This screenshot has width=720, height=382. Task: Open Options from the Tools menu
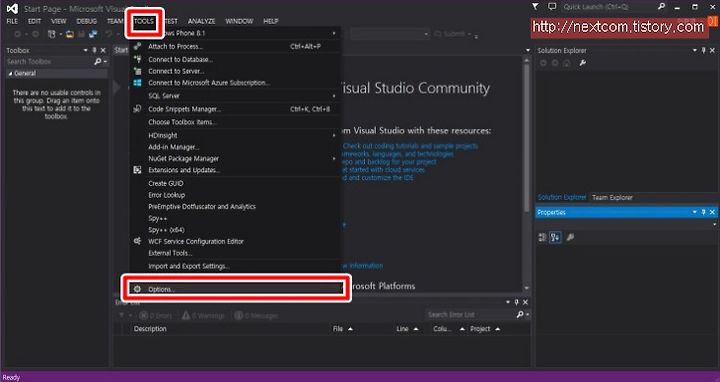coord(236,289)
